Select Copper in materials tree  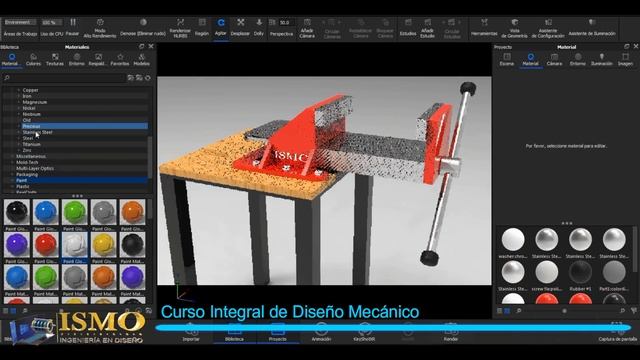[x=31, y=90]
